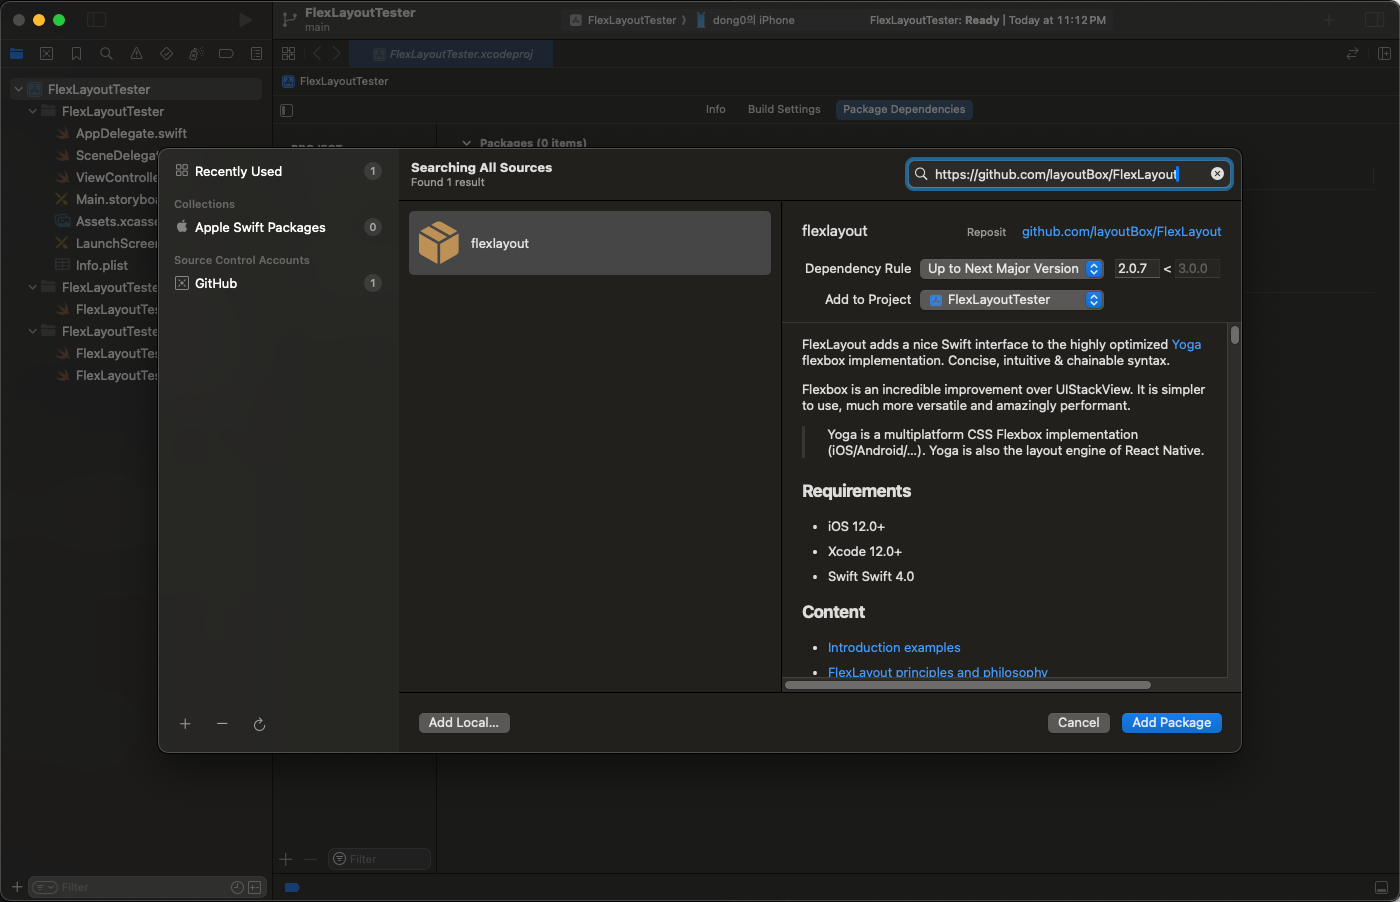Clear the package search field text
Image resolution: width=1400 pixels, height=902 pixels.
pos(1217,174)
